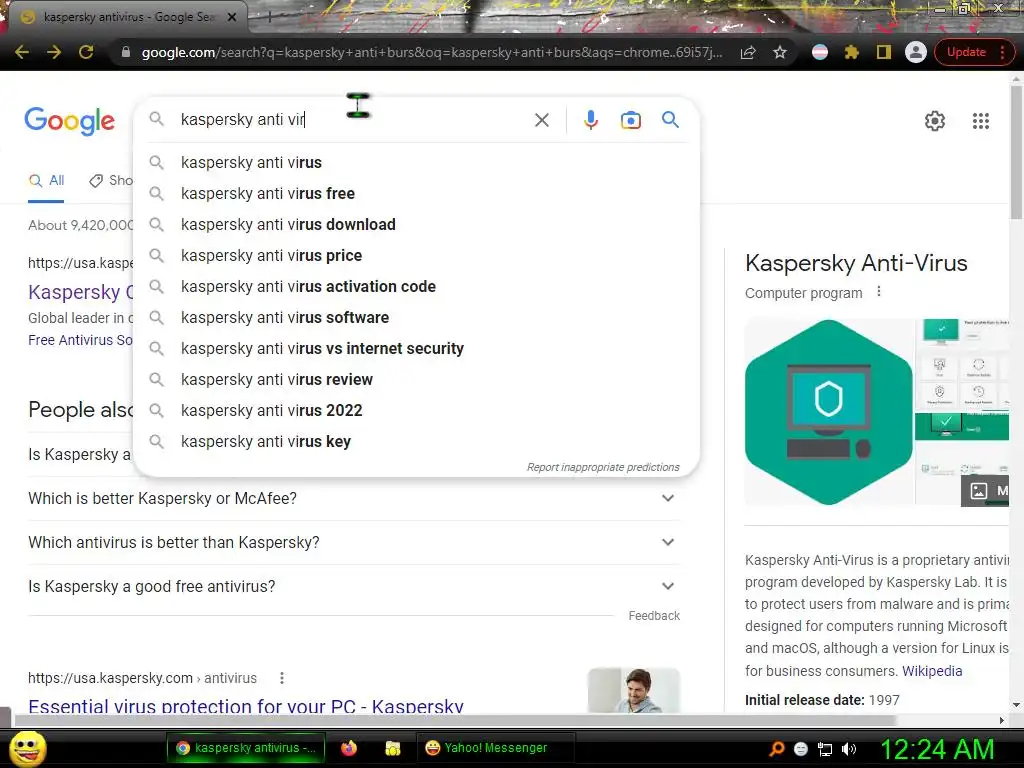Switch to Chrome 'kaspersky antivirus' taskbar button

[x=245, y=748]
